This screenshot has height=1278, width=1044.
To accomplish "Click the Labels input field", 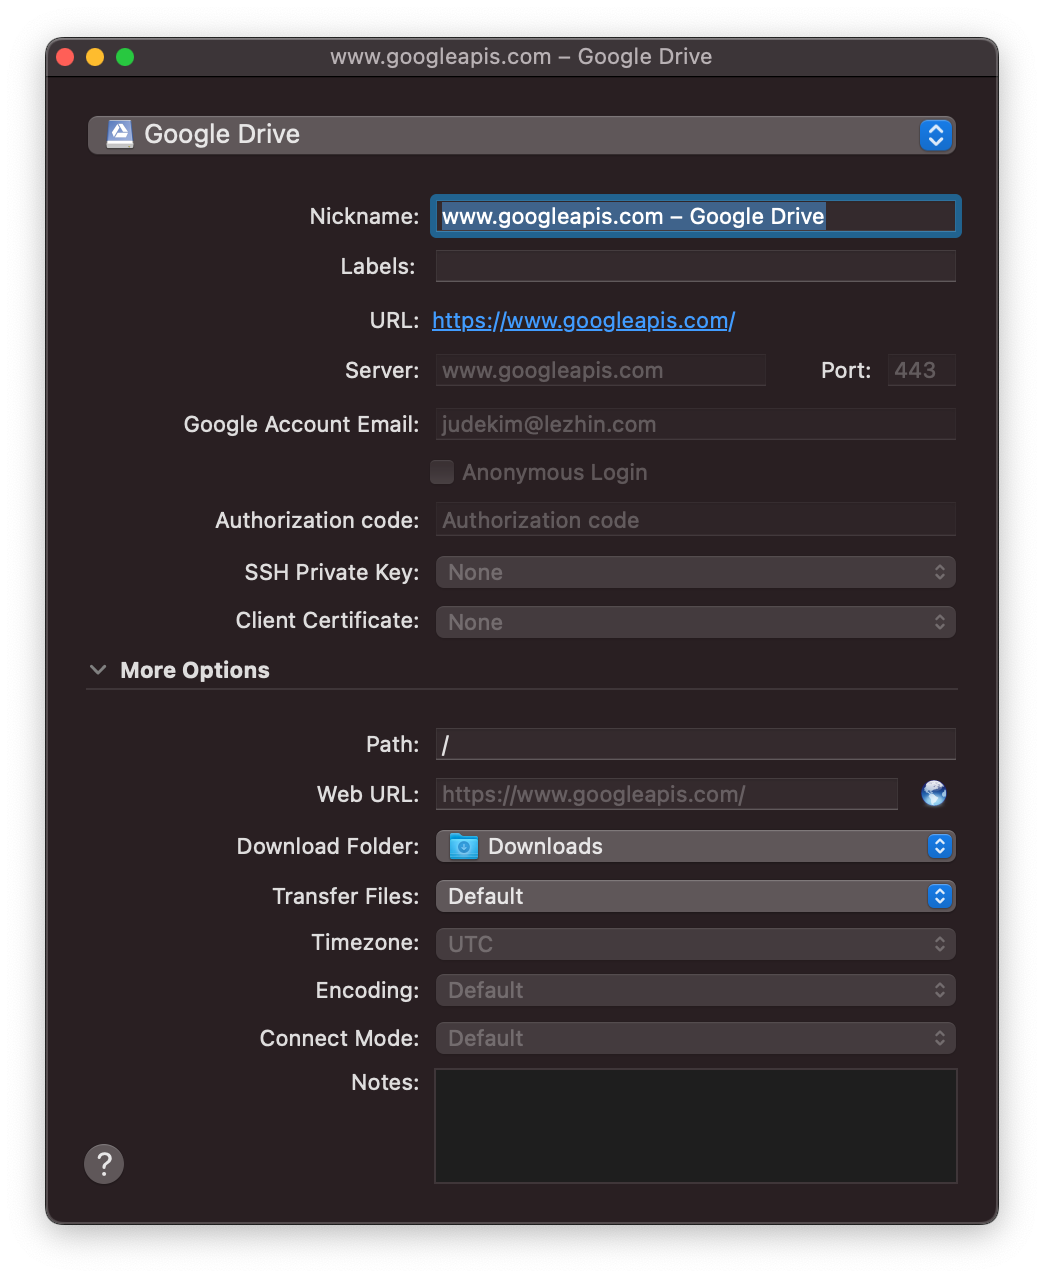I will (x=696, y=266).
